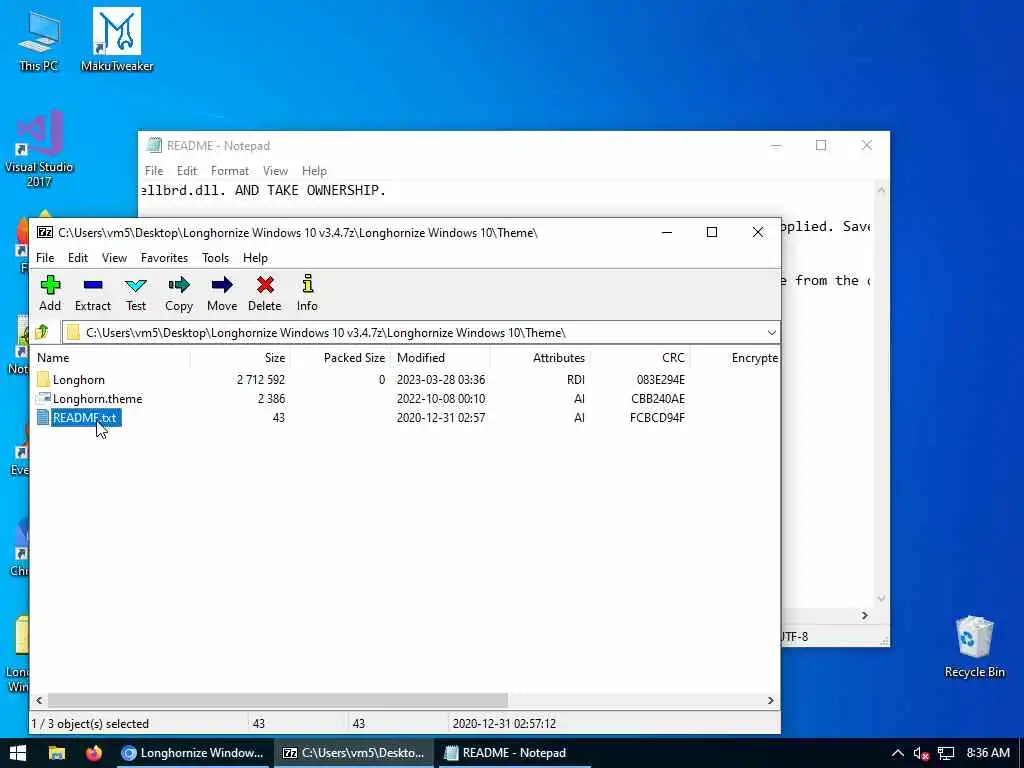Open the Notepad Format menu
Viewport: 1024px width, 768px height.
click(230, 171)
